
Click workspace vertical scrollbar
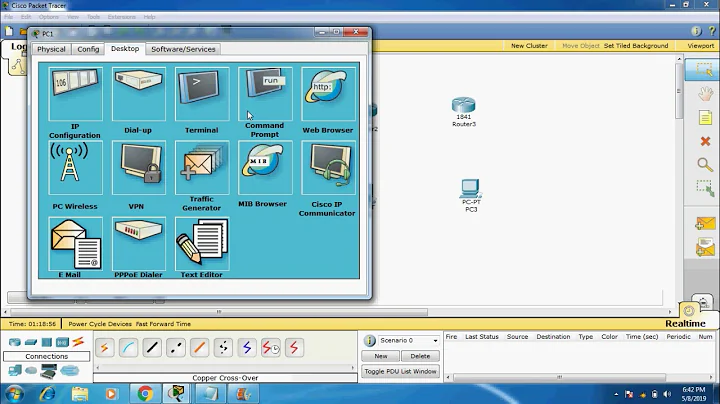(x=679, y=91)
